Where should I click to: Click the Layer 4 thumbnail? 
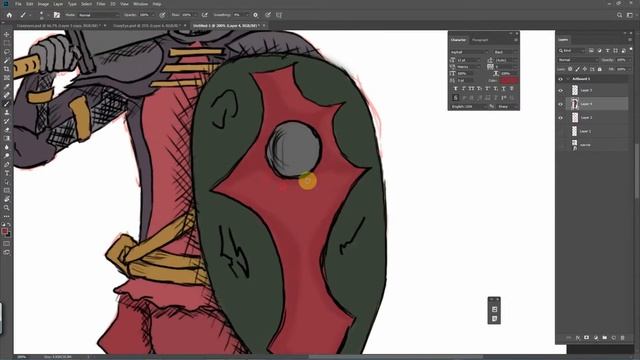click(575, 104)
